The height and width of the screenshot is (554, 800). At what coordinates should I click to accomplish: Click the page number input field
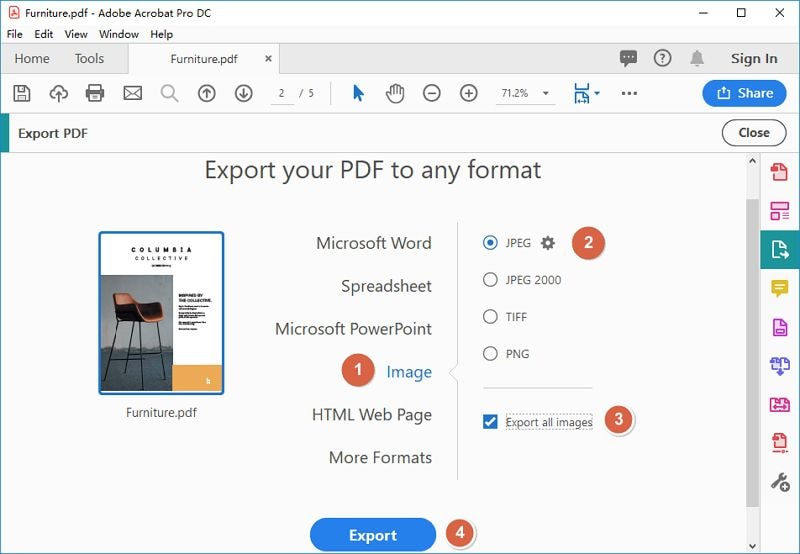[x=282, y=93]
